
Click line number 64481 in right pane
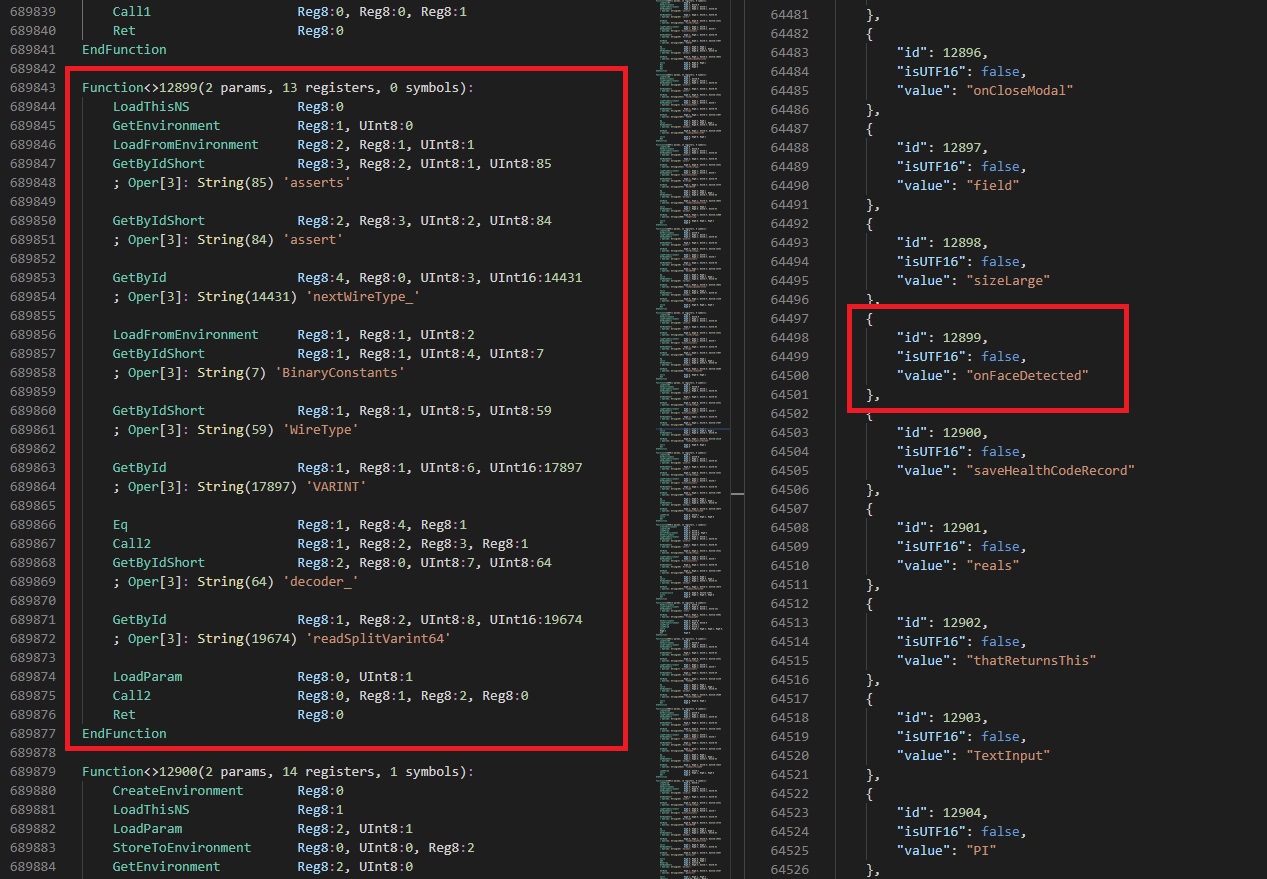(790, 15)
